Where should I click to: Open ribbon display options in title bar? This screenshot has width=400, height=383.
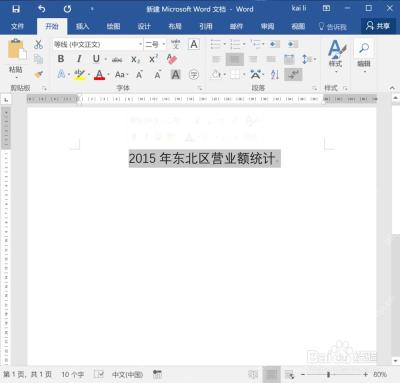tap(326, 8)
